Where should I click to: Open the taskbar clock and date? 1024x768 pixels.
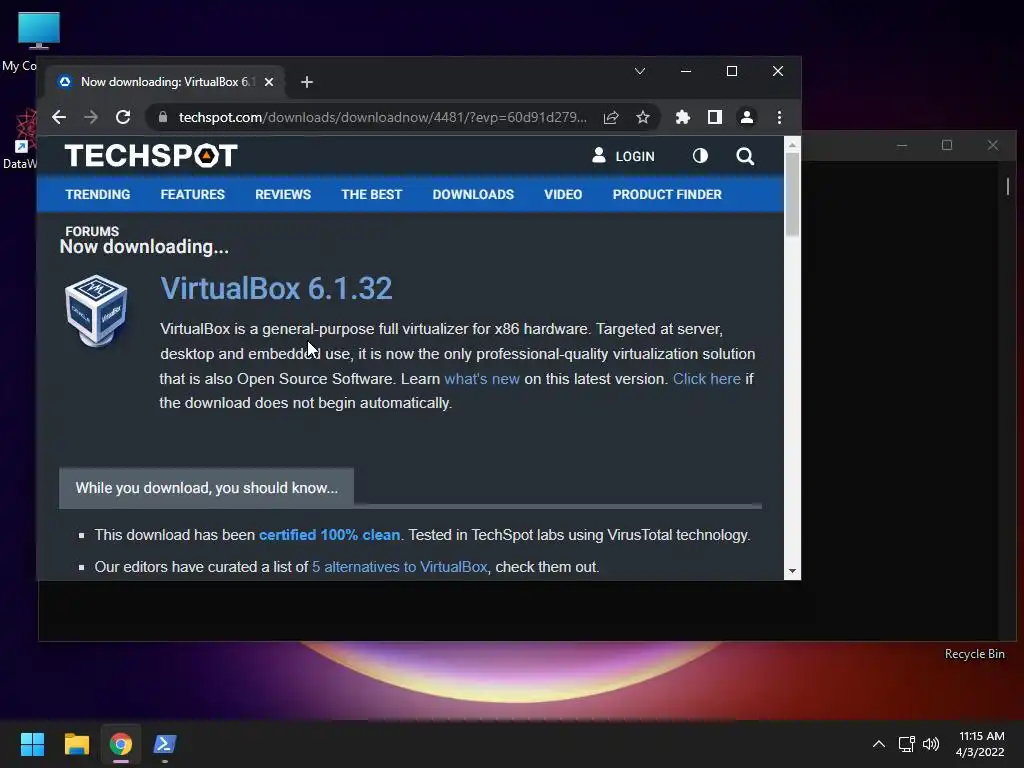[x=980, y=744]
